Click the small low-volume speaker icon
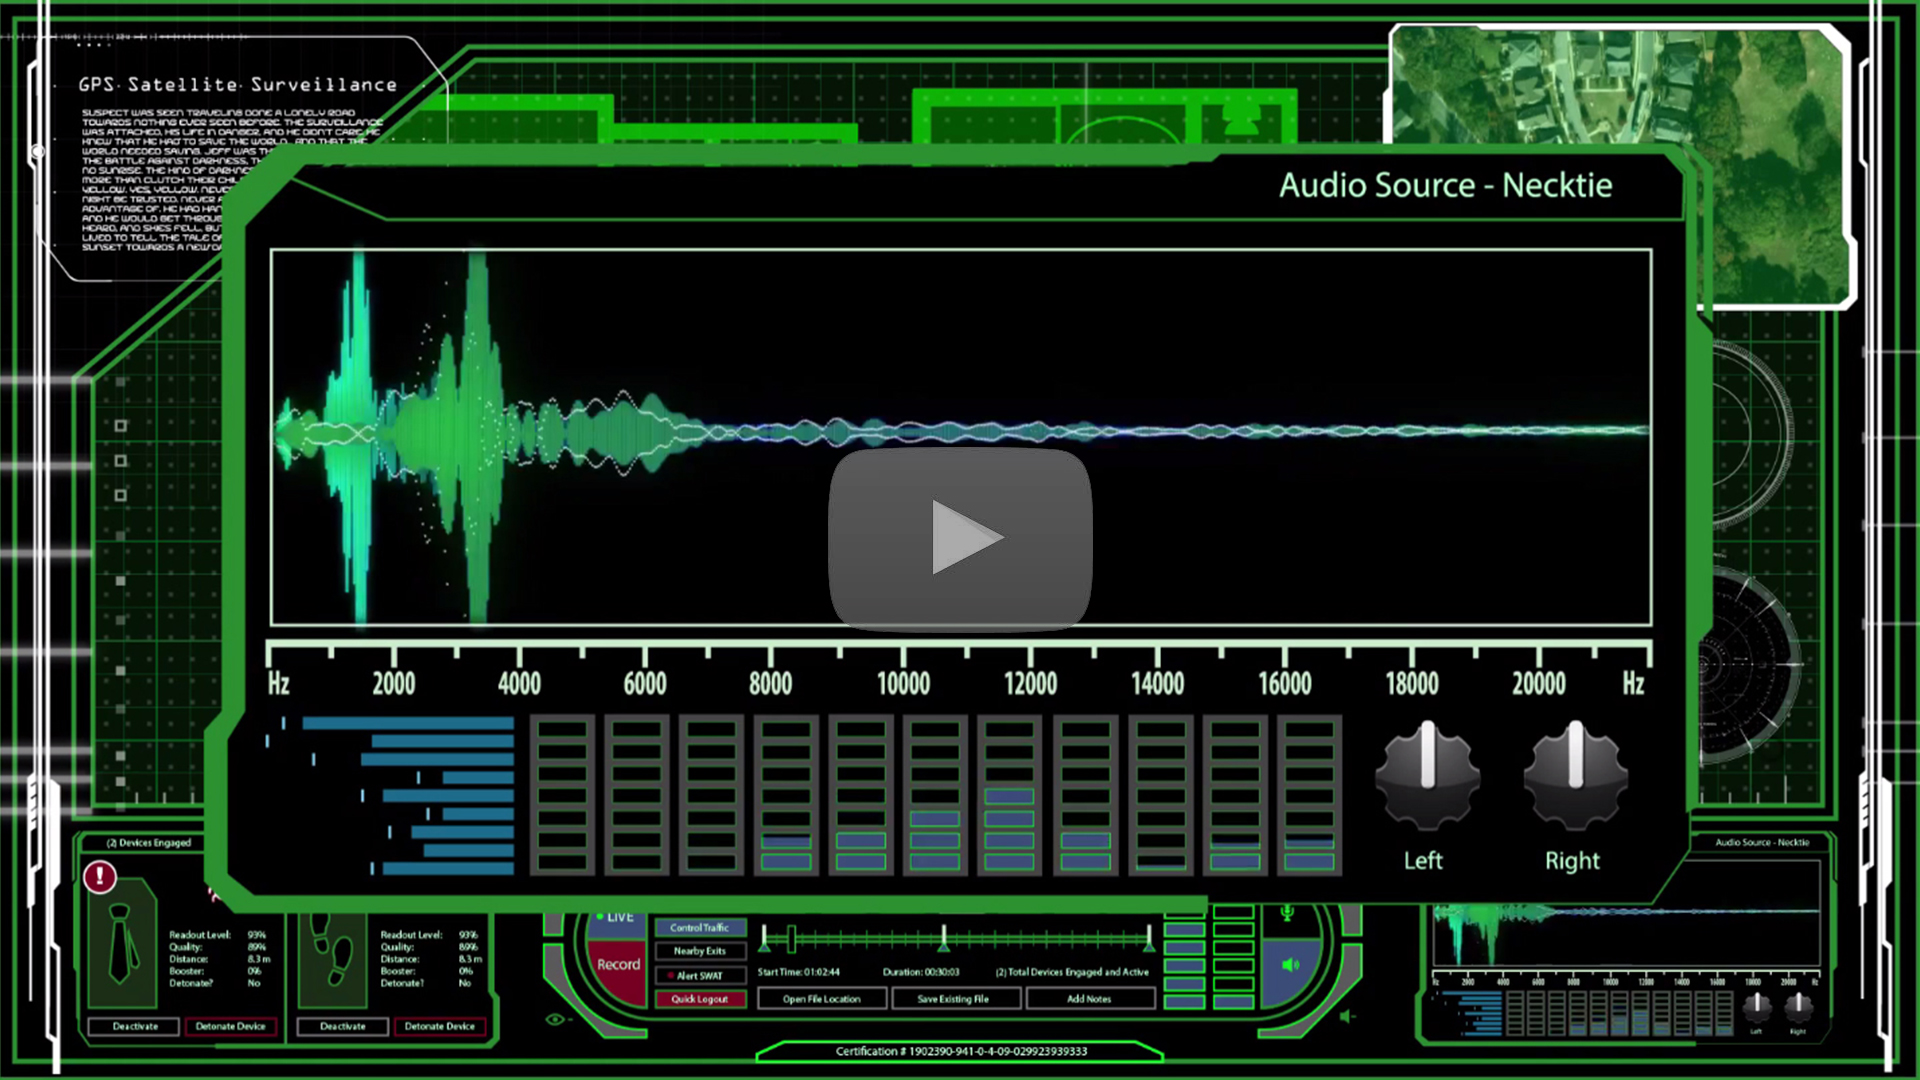The width and height of the screenshot is (1920, 1080). 1347,1017
